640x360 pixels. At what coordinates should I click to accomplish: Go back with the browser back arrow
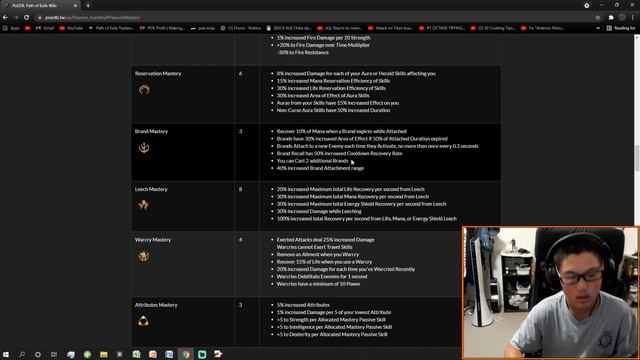pyautogui.click(x=5, y=18)
